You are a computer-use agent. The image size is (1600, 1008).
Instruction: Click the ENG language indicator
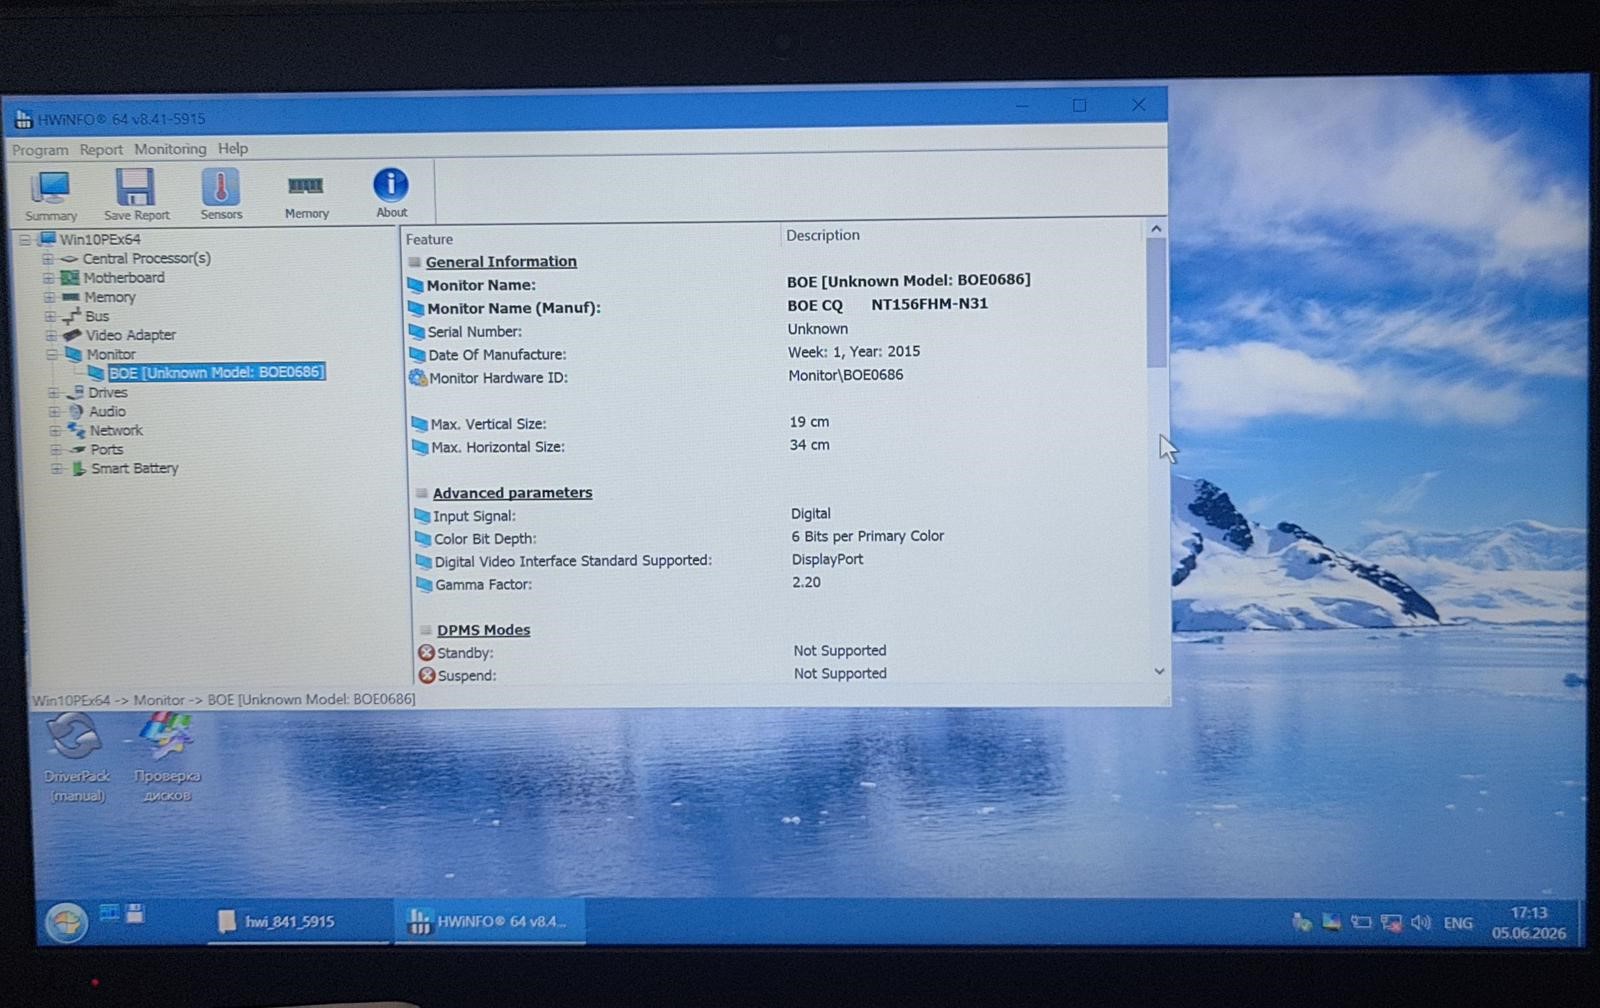(x=1458, y=923)
